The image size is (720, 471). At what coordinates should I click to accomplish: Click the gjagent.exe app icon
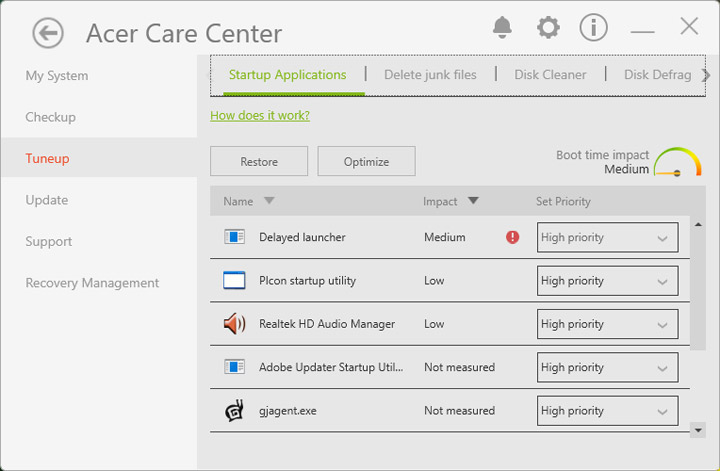(234, 410)
